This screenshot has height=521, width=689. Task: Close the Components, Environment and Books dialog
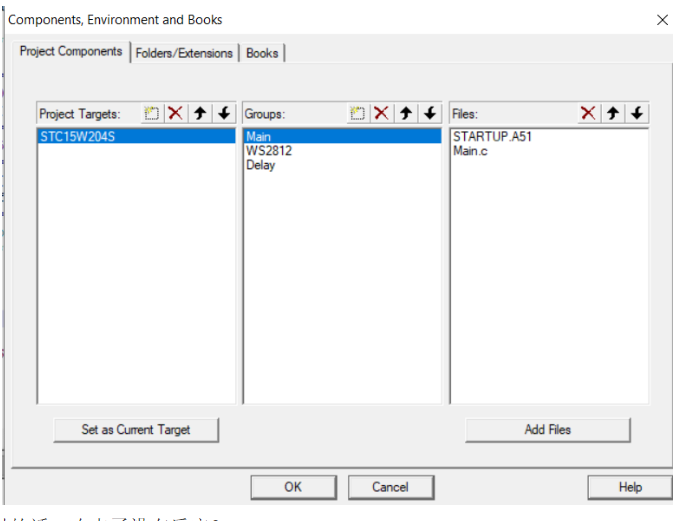click(663, 20)
